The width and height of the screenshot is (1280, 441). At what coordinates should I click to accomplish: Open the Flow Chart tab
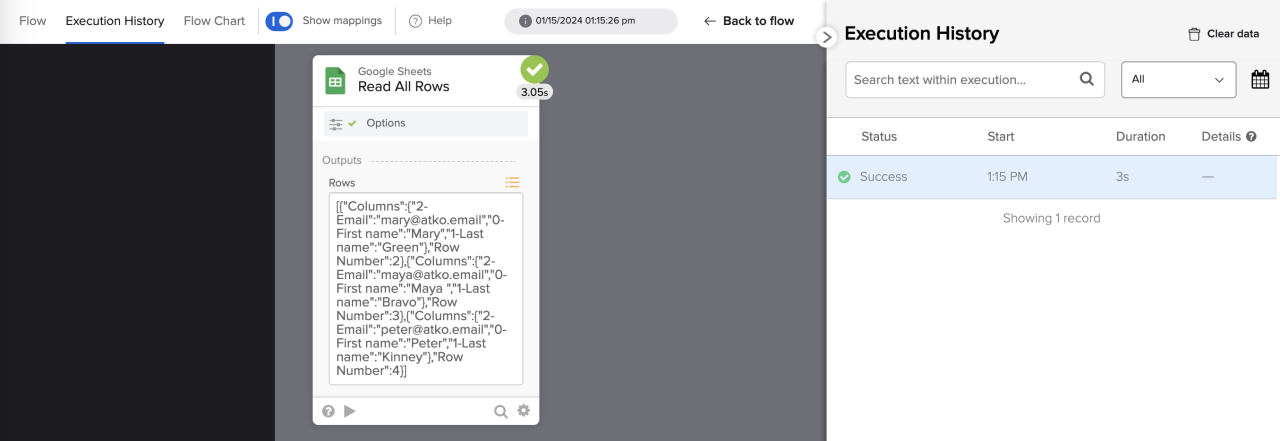tap(214, 21)
